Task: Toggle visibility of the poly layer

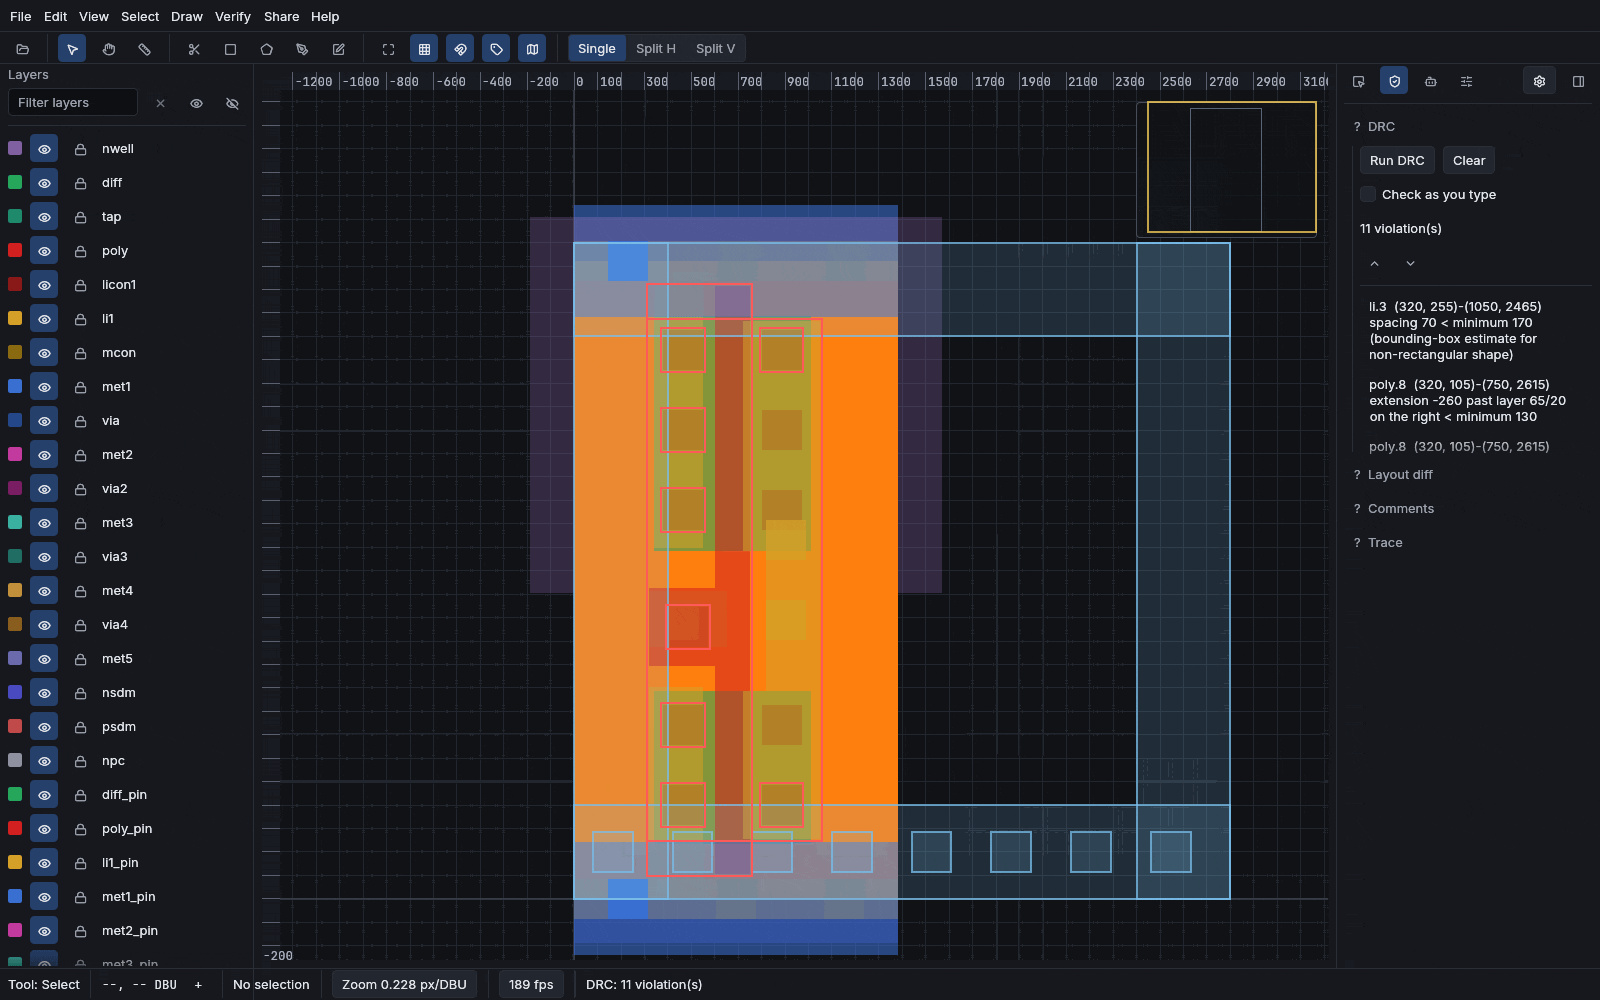Action: click(x=44, y=251)
